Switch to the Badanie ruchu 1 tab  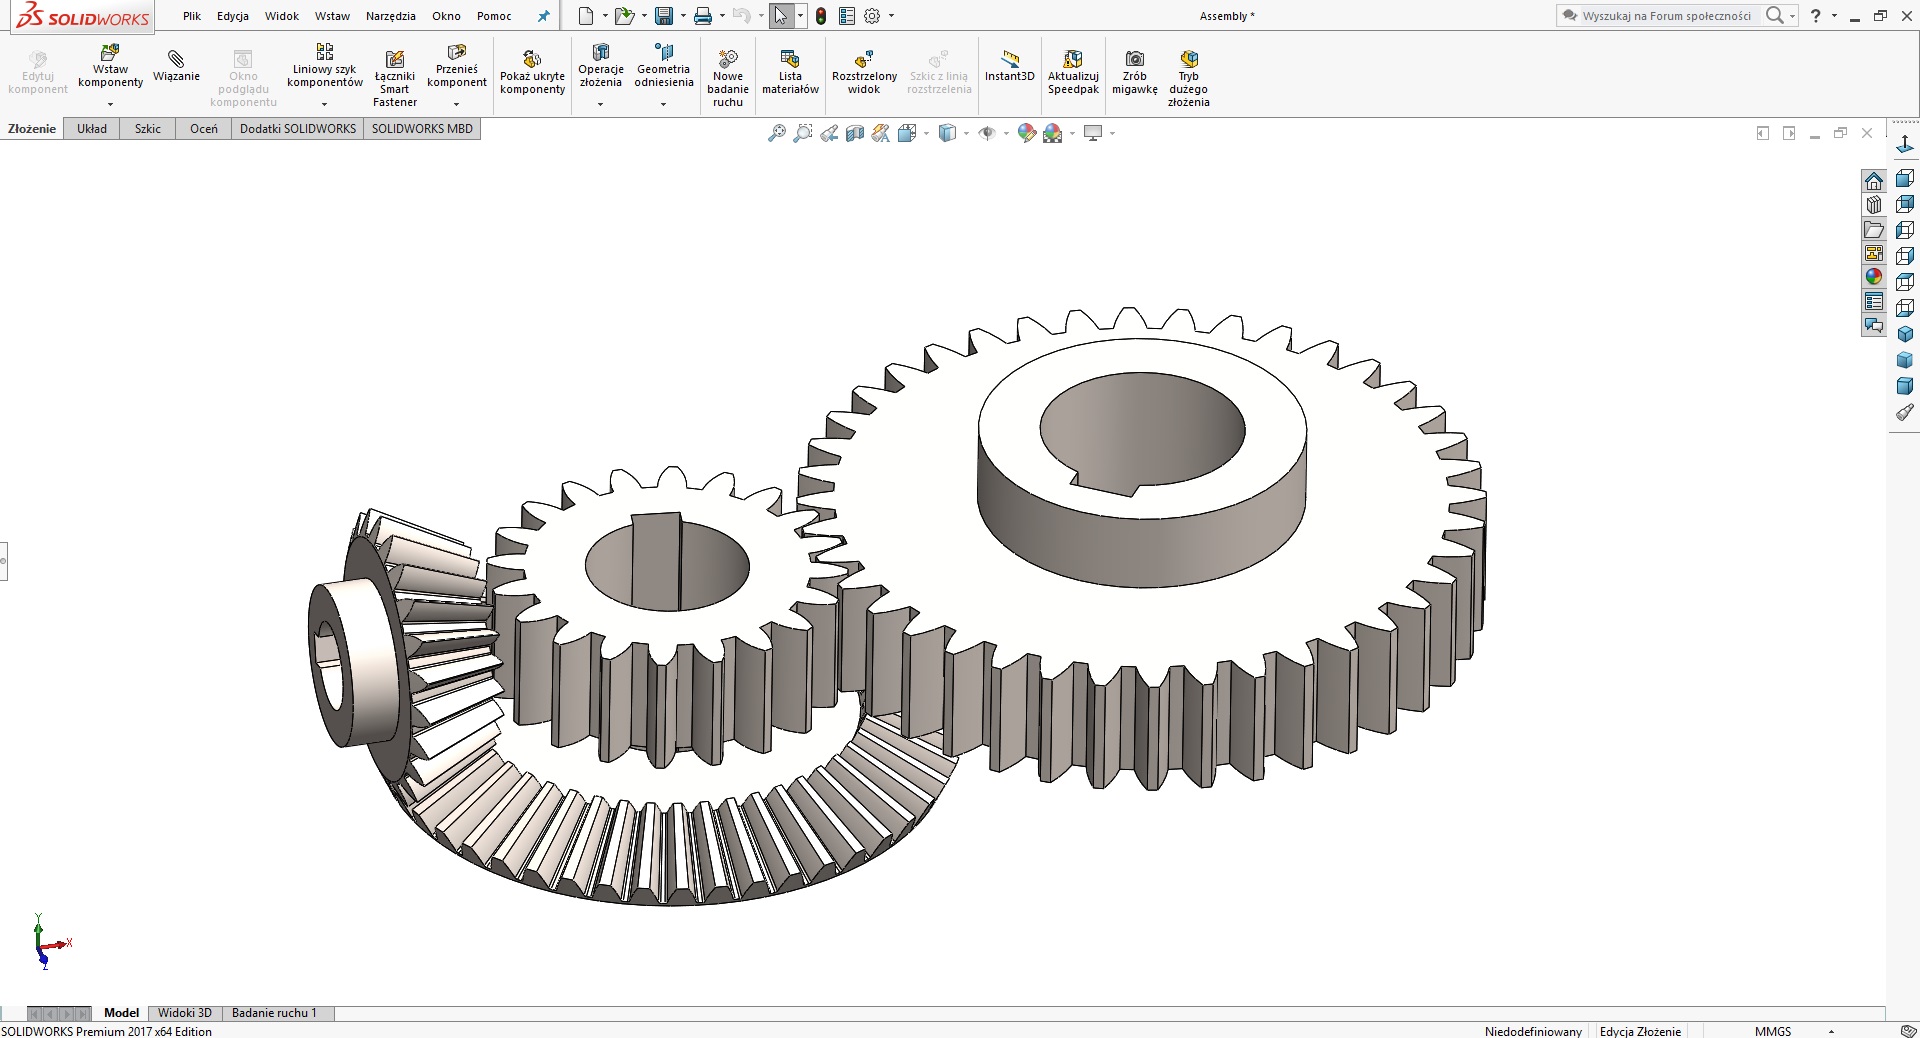(275, 1012)
